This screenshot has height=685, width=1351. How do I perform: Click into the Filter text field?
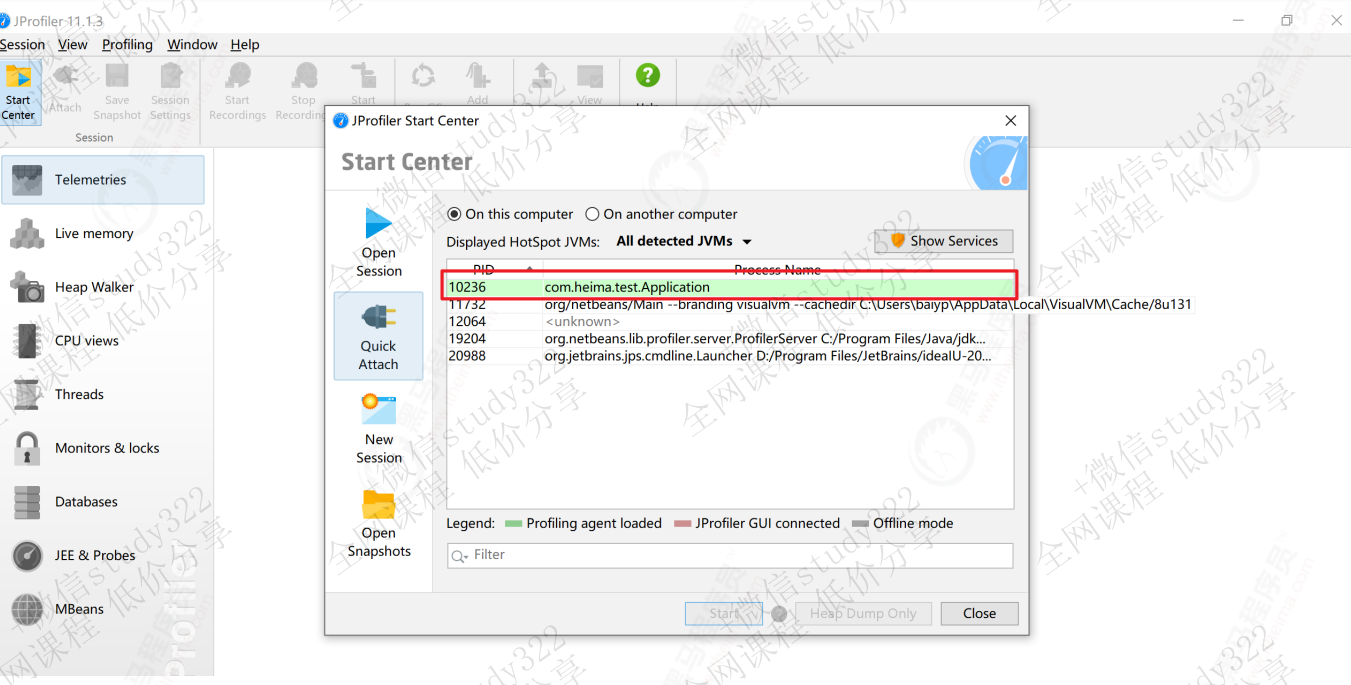730,555
